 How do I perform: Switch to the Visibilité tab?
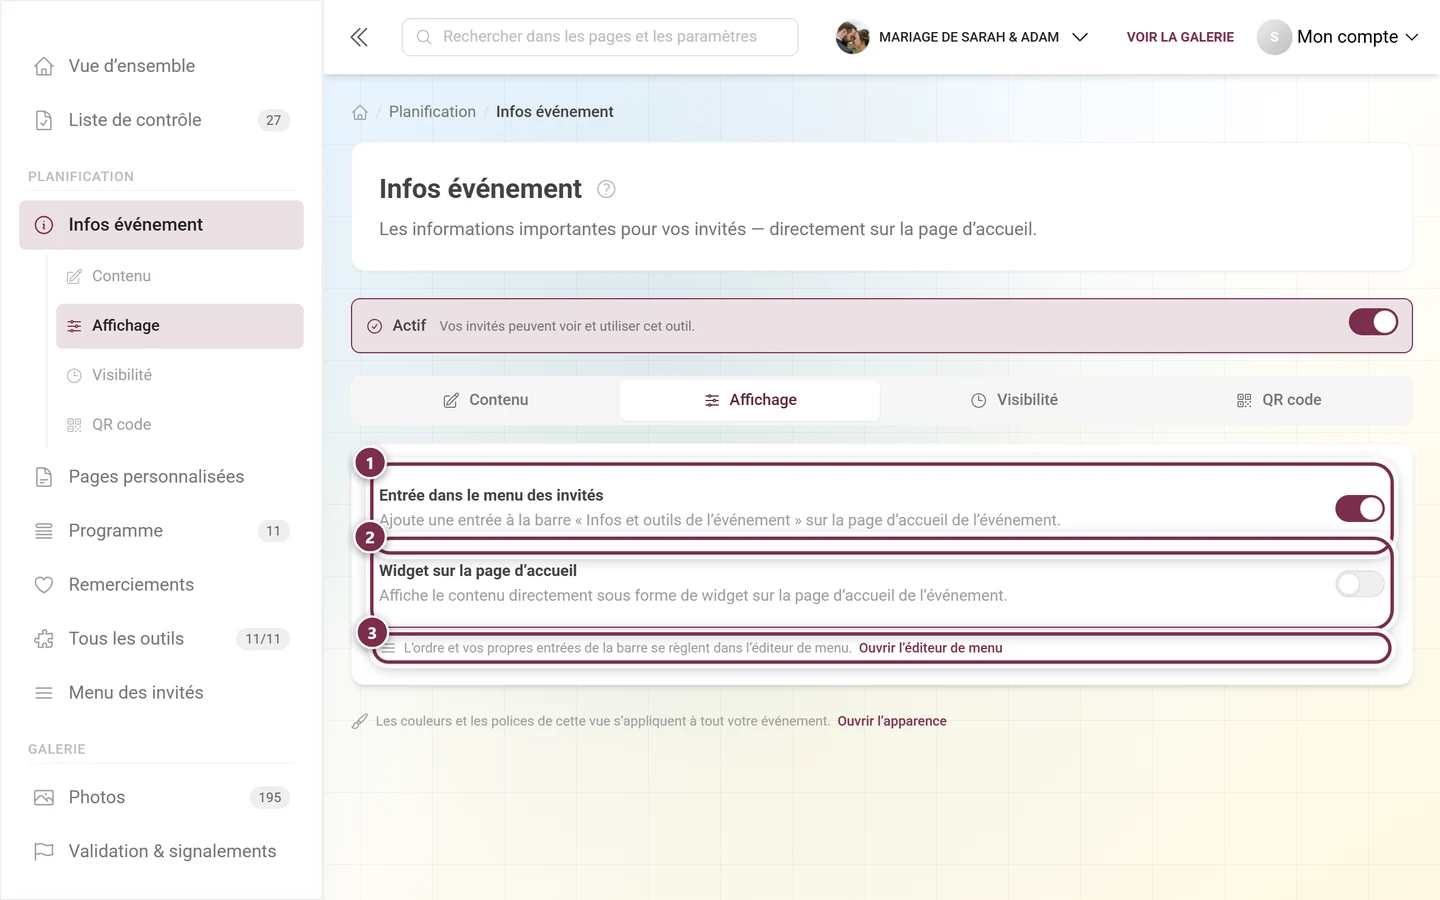click(x=1014, y=400)
